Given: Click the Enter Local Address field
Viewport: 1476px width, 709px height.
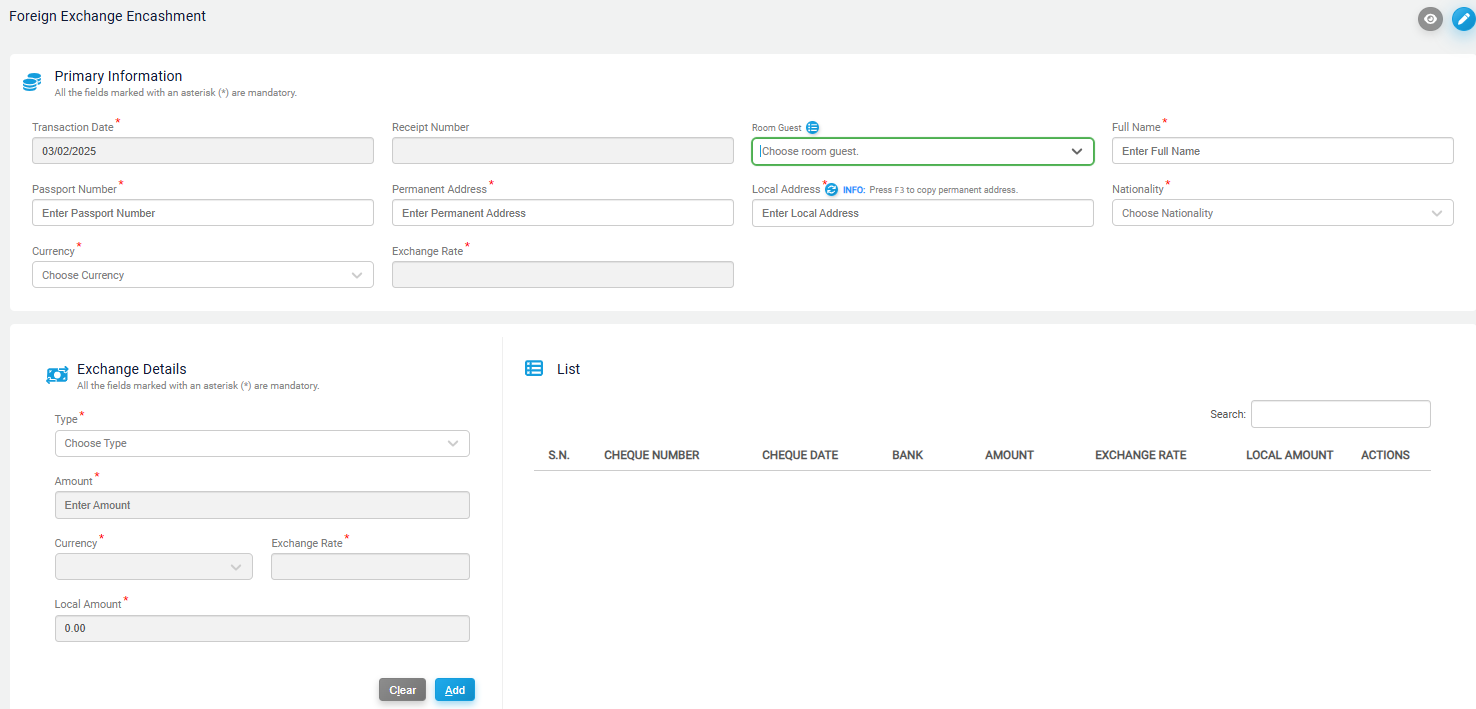Looking at the screenshot, I should [923, 213].
